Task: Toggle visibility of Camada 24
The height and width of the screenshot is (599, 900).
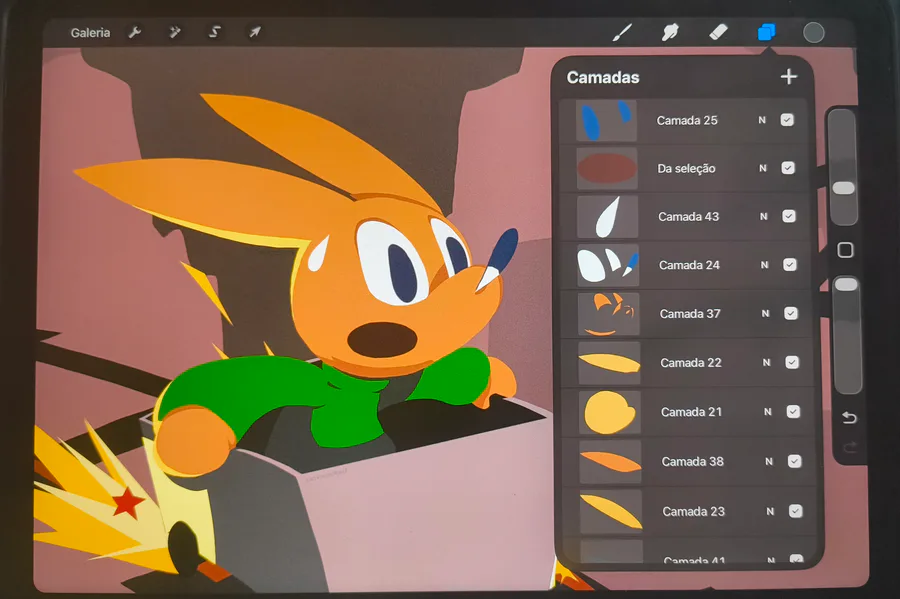Action: (790, 265)
